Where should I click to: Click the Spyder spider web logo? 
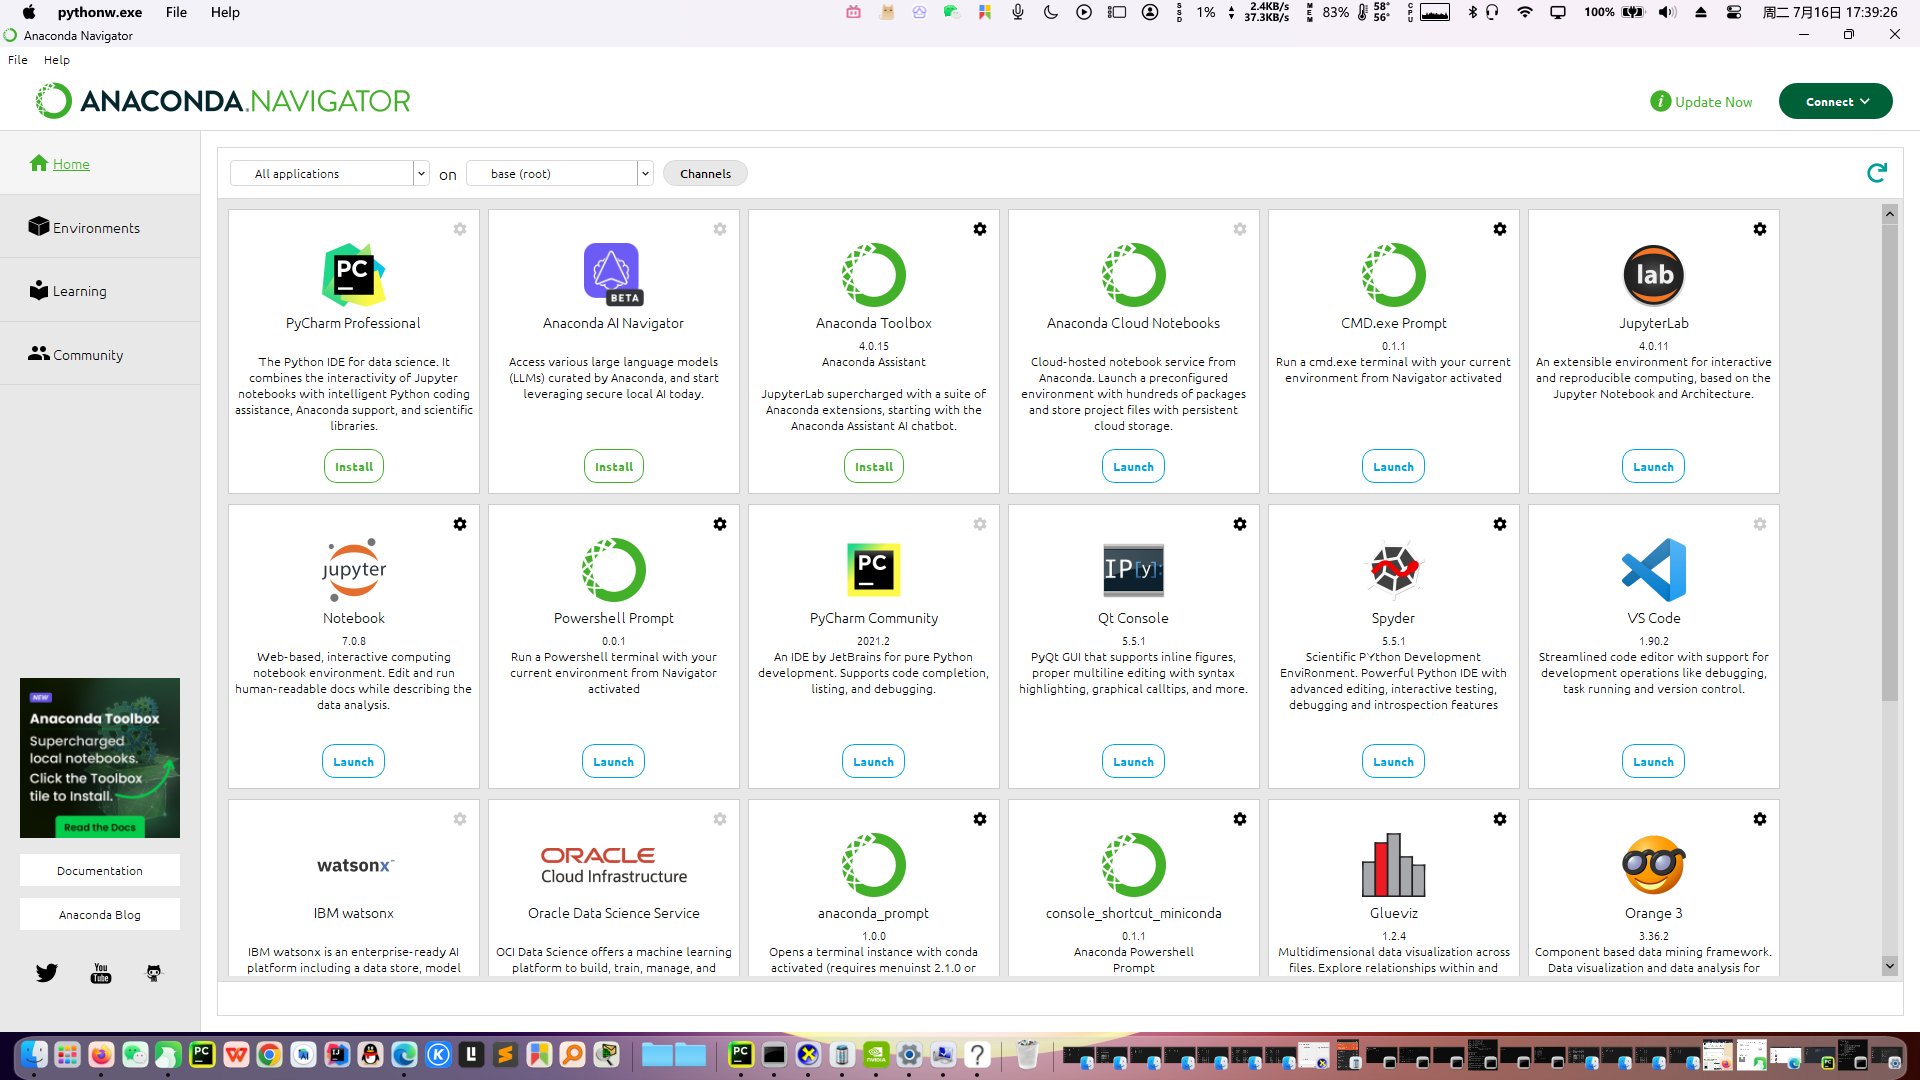tap(1394, 569)
